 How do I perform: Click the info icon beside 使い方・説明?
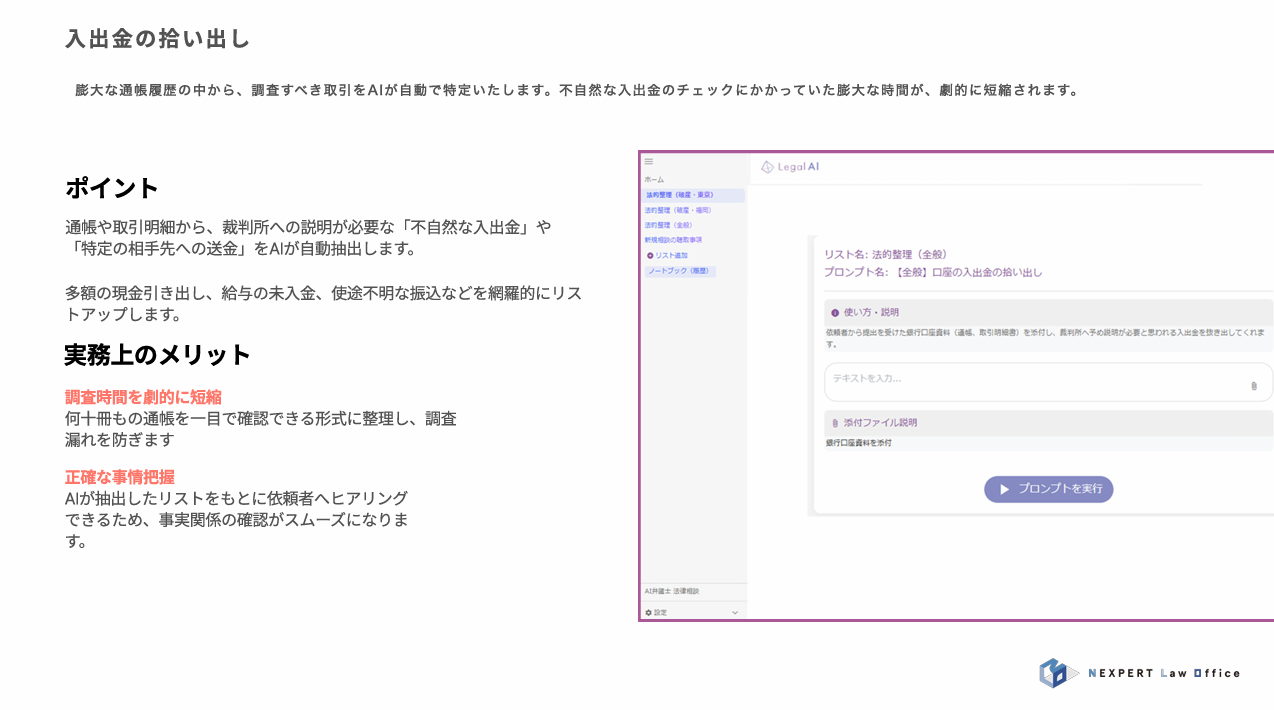834,312
